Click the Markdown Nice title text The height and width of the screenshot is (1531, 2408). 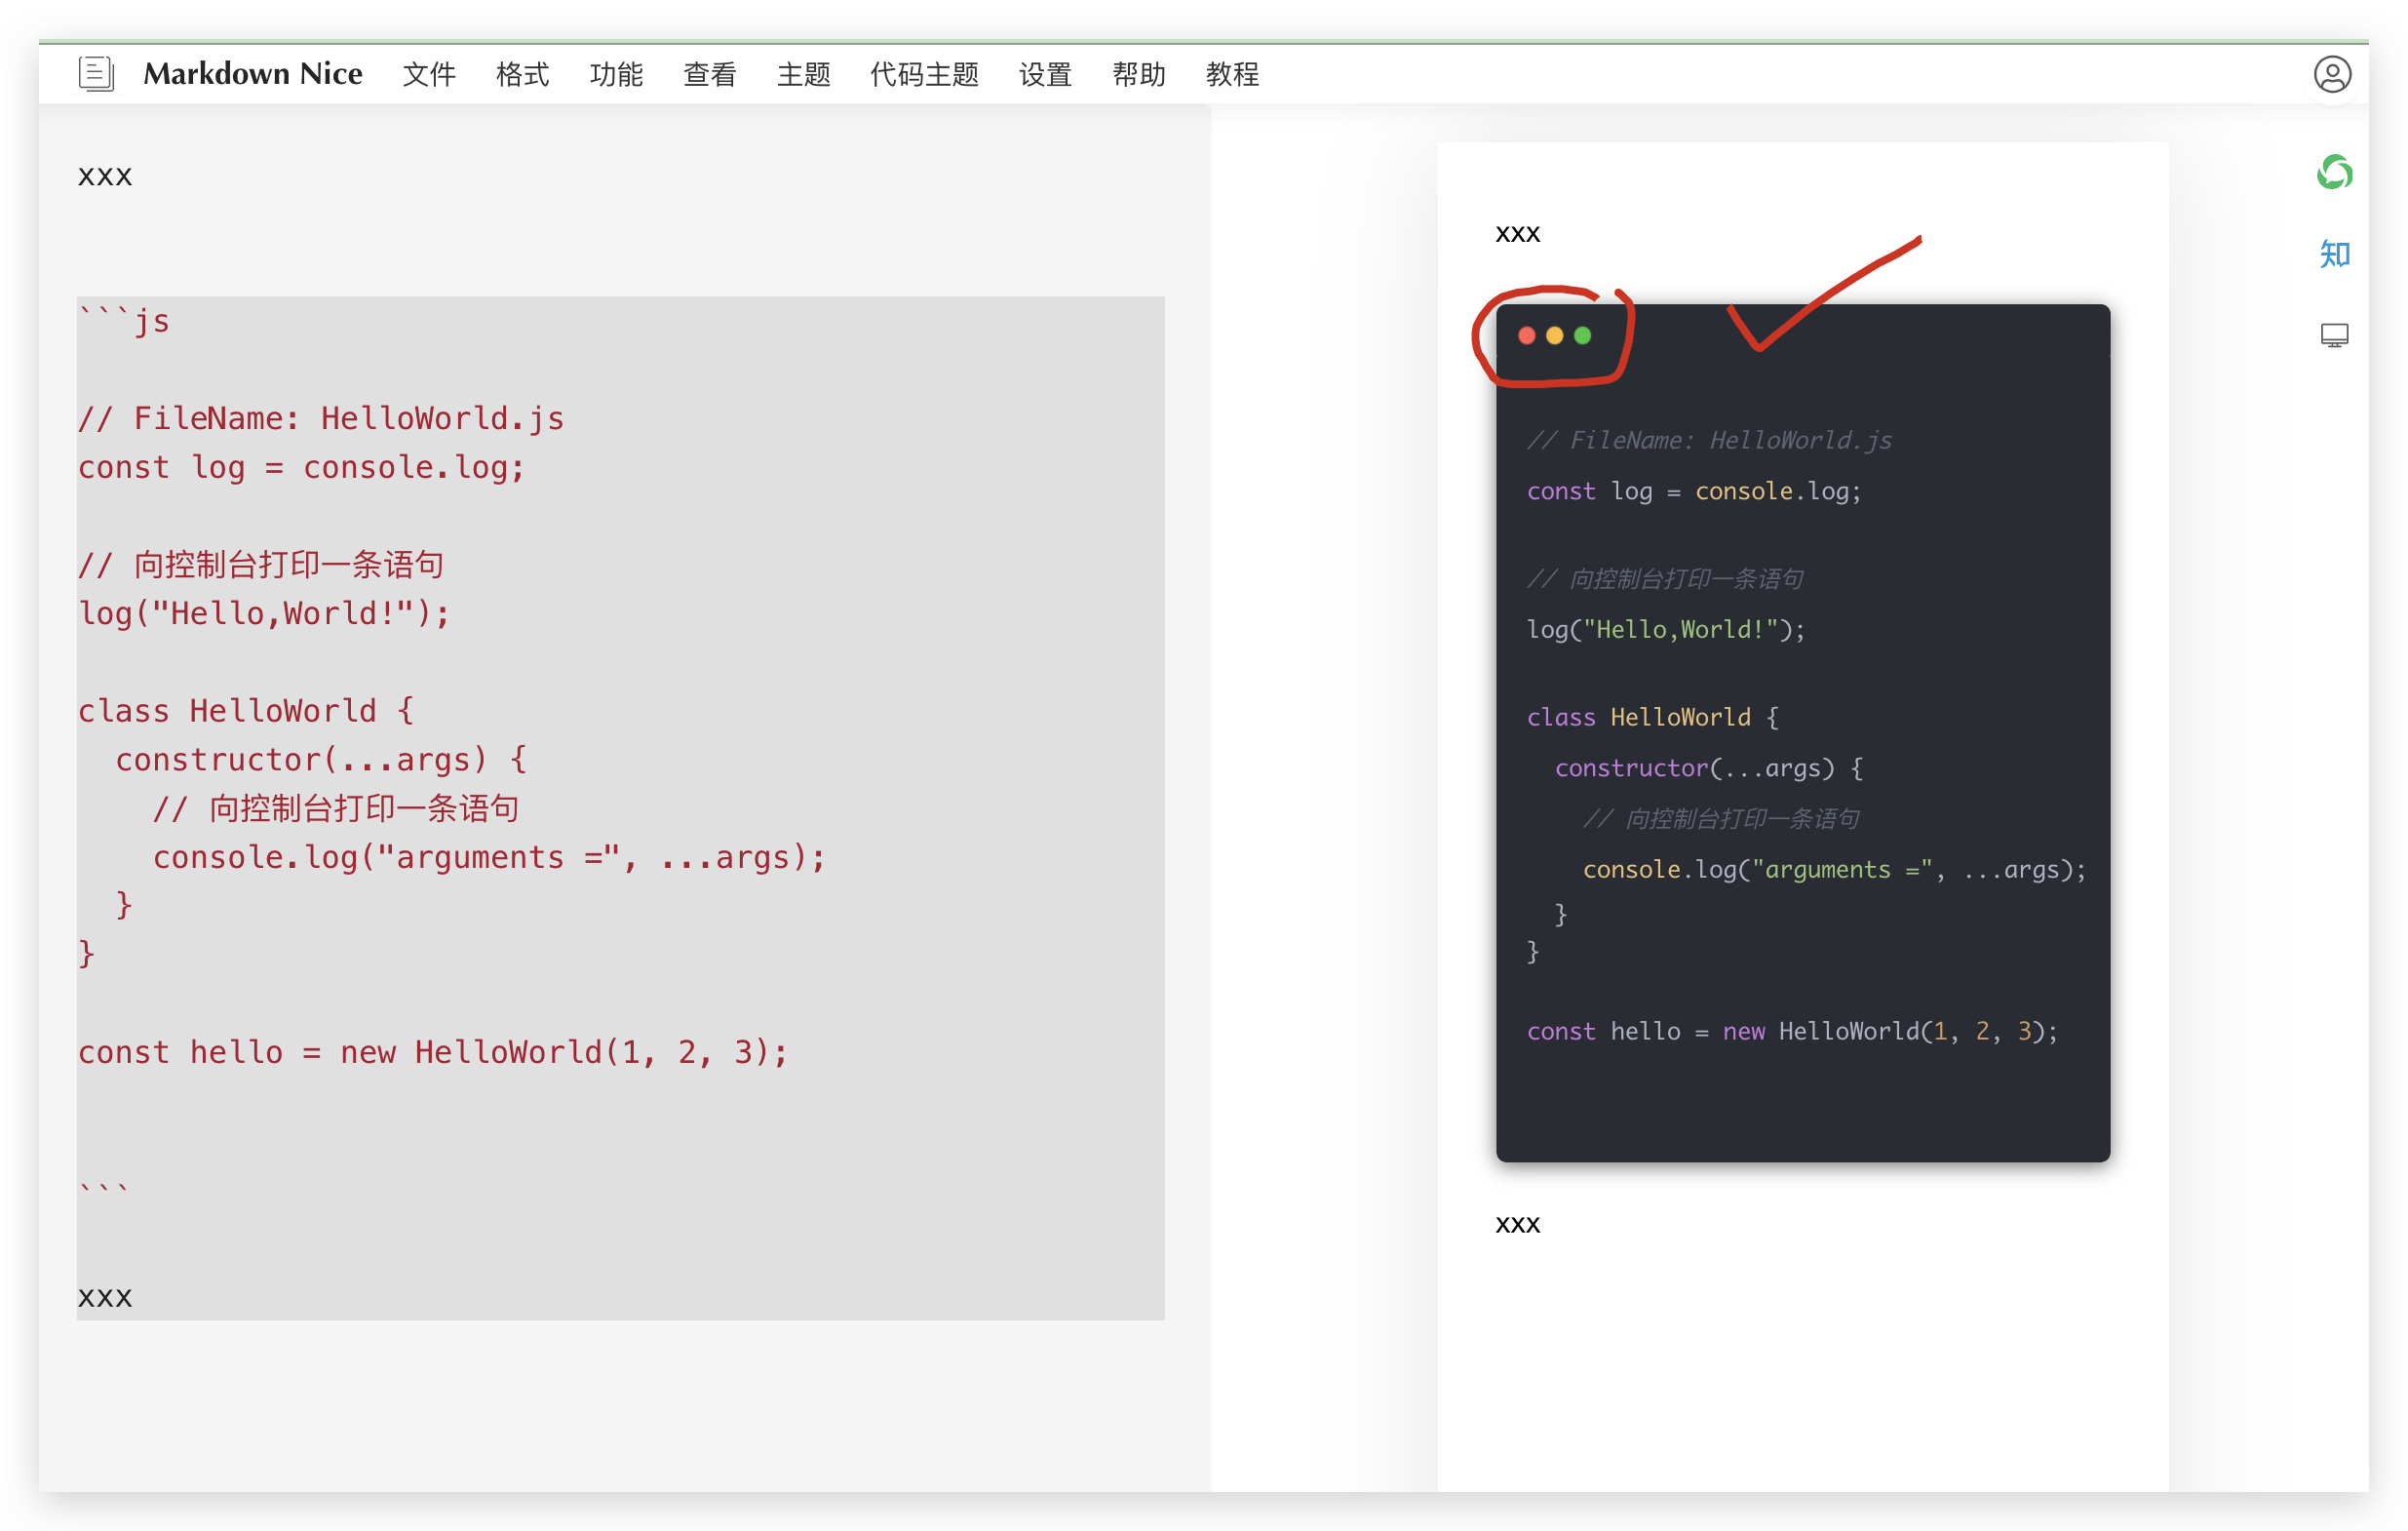[x=253, y=74]
